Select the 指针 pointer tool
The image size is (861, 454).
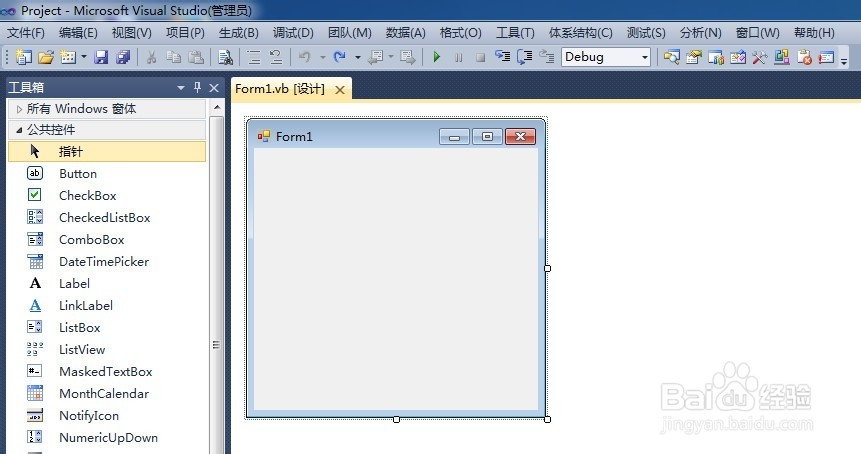(107, 152)
